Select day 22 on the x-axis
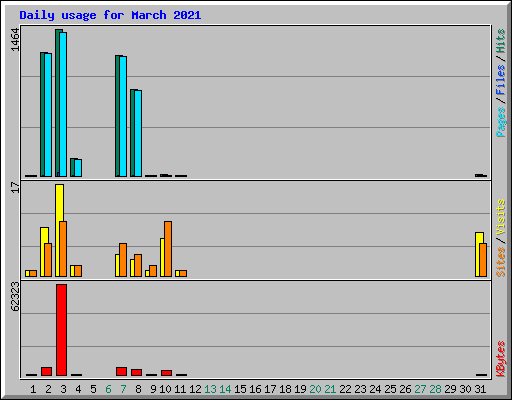Viewport: 512px width, 400px height. 345,389
